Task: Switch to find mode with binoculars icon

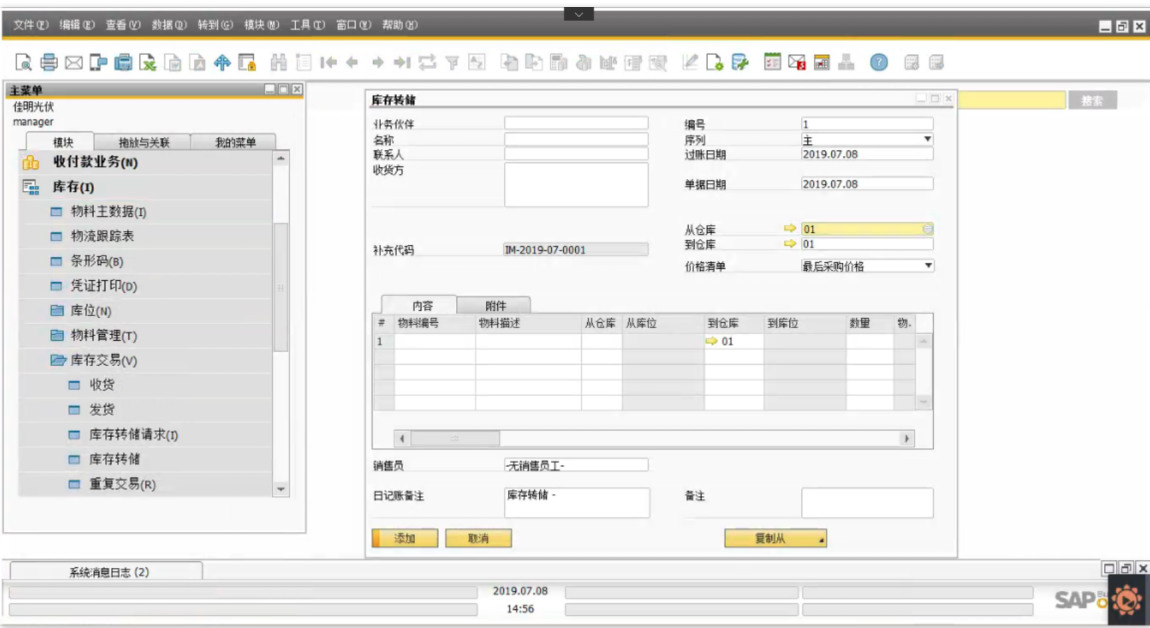Action: point(279,63)
